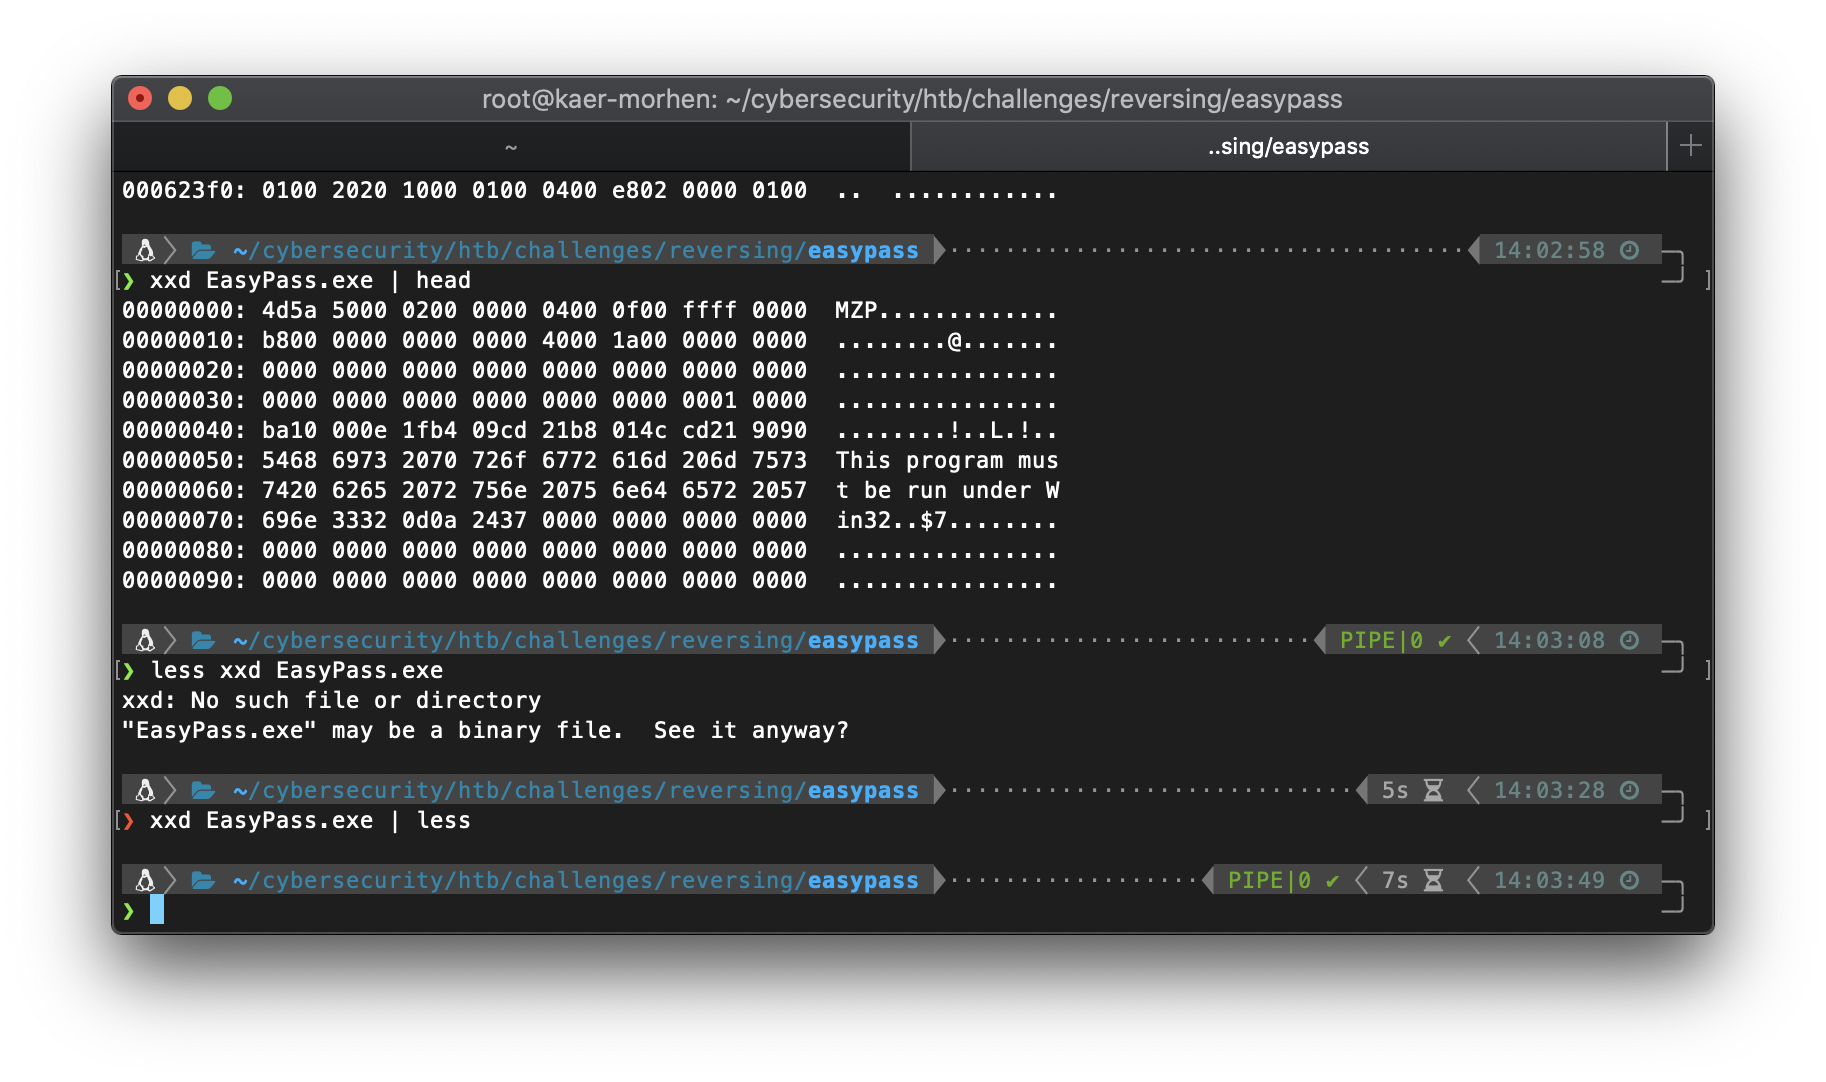This screenshot has height=1082, width=1826.
Task: Click the Linux penguin icon in 14:03:49 prompt
Action: pos(145,880)
